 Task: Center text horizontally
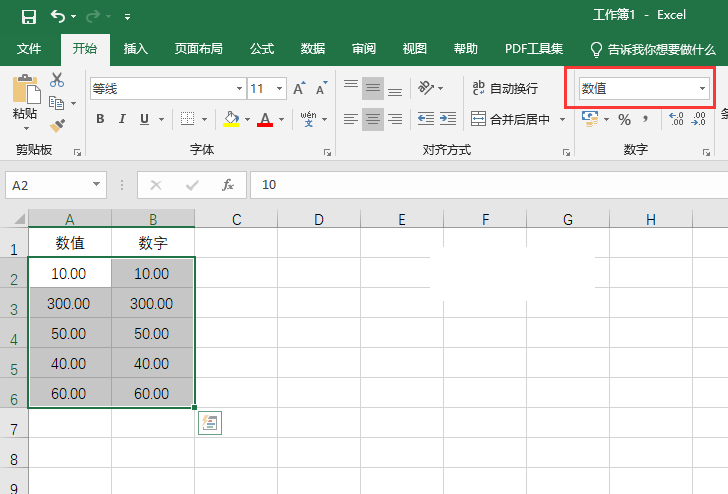(x=373, y=119)
